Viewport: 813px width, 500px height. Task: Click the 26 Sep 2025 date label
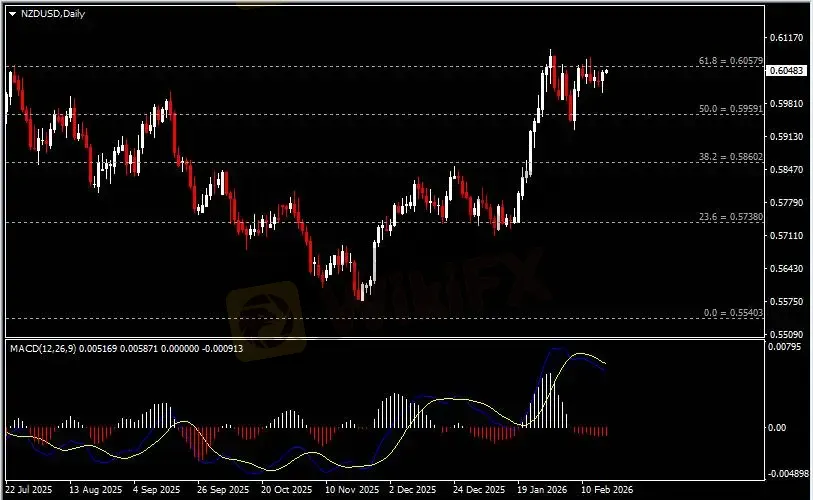[223, 489]
